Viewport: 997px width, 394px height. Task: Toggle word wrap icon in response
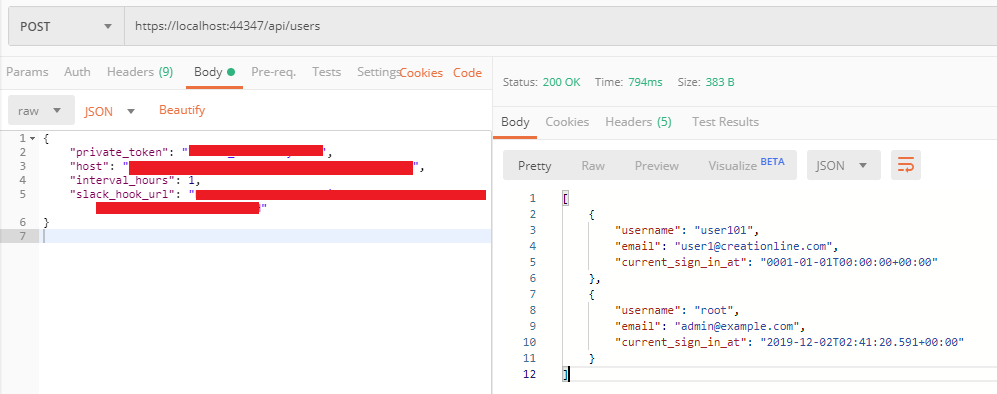(906, 165)
